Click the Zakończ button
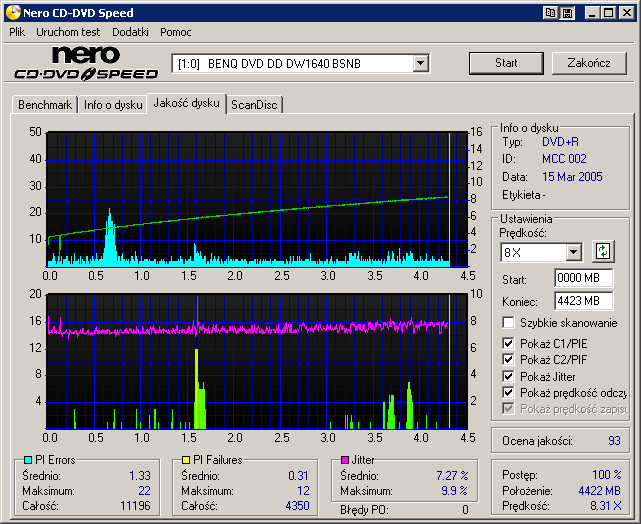Image resolution: width=641 pixels, height=524 pixels. coord(589,63)
